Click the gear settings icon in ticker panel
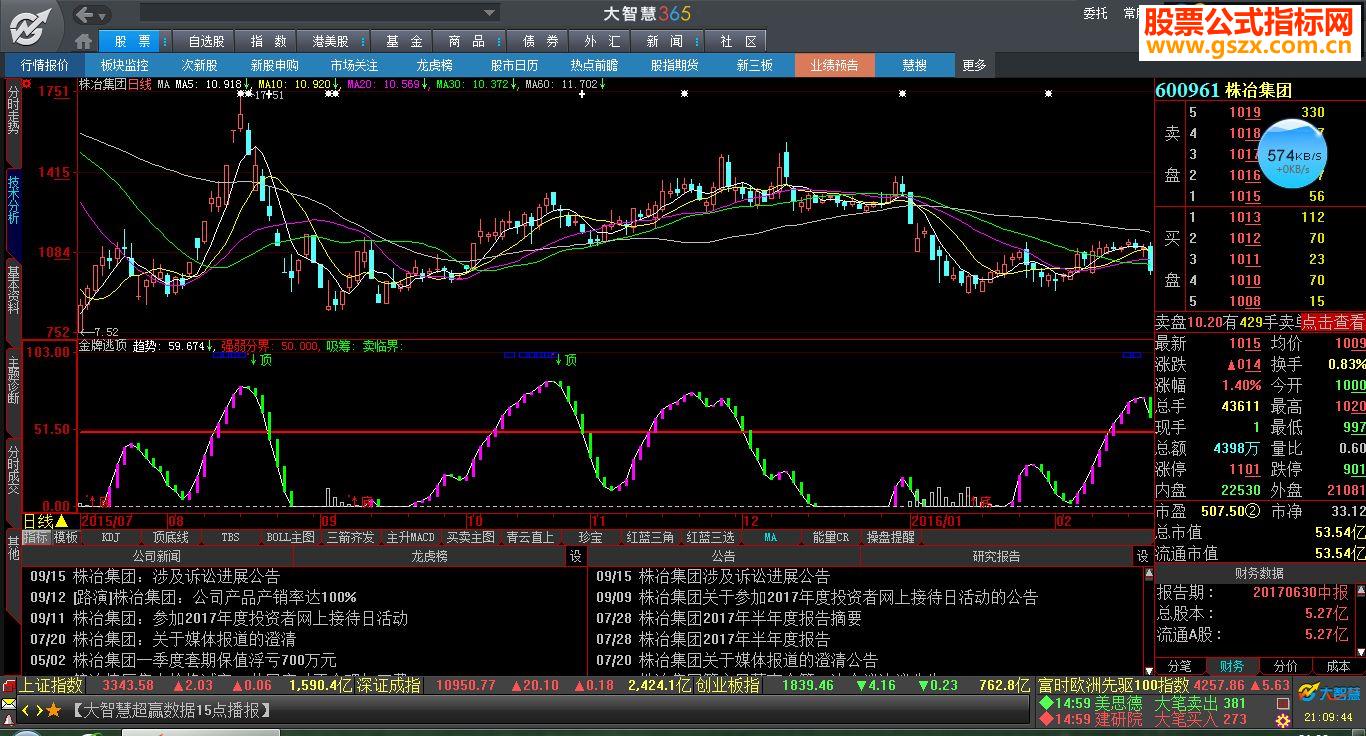This screenshot has height=736, width=1366. 1283,720
